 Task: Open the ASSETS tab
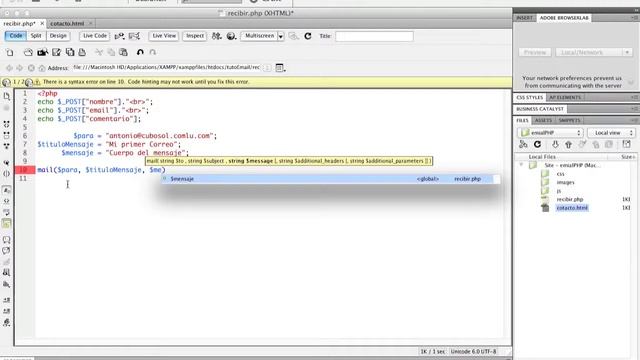point(543,120)
